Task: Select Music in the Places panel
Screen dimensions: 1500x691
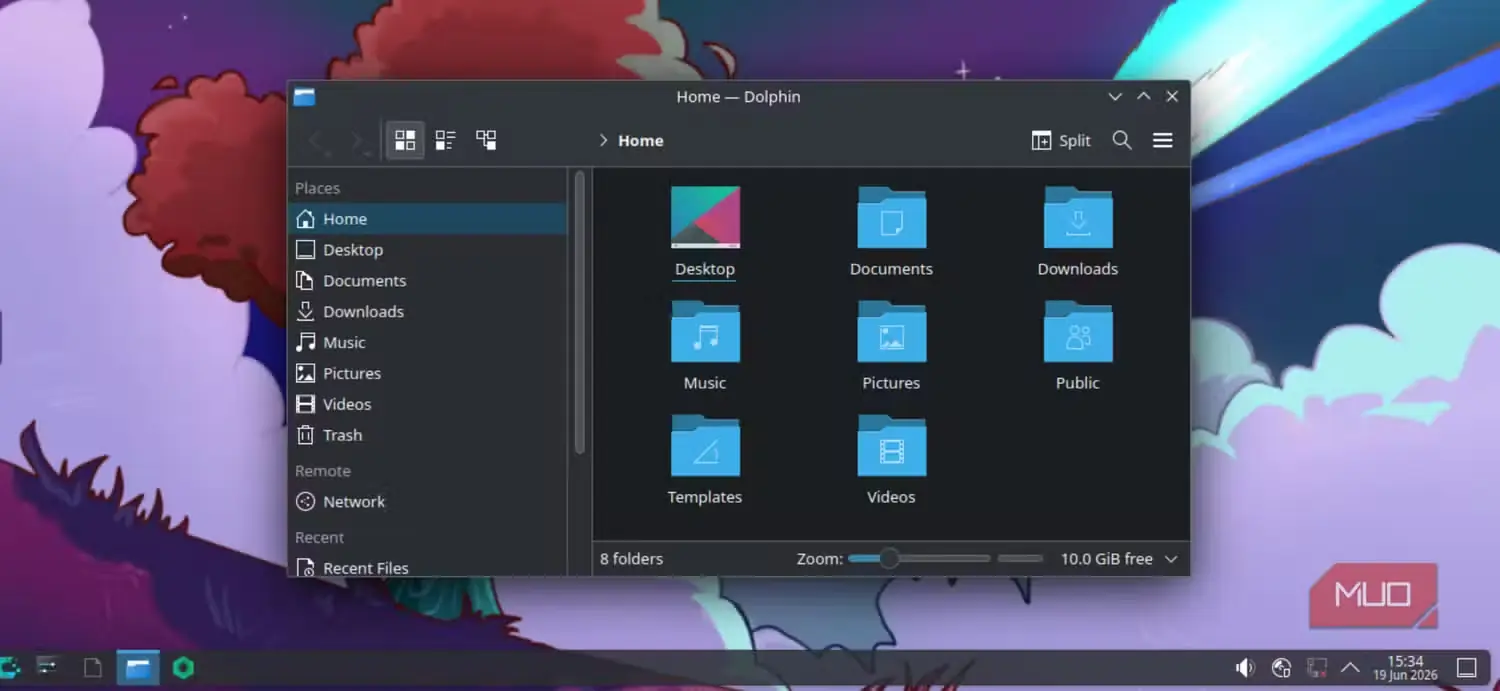Action: 428,343
